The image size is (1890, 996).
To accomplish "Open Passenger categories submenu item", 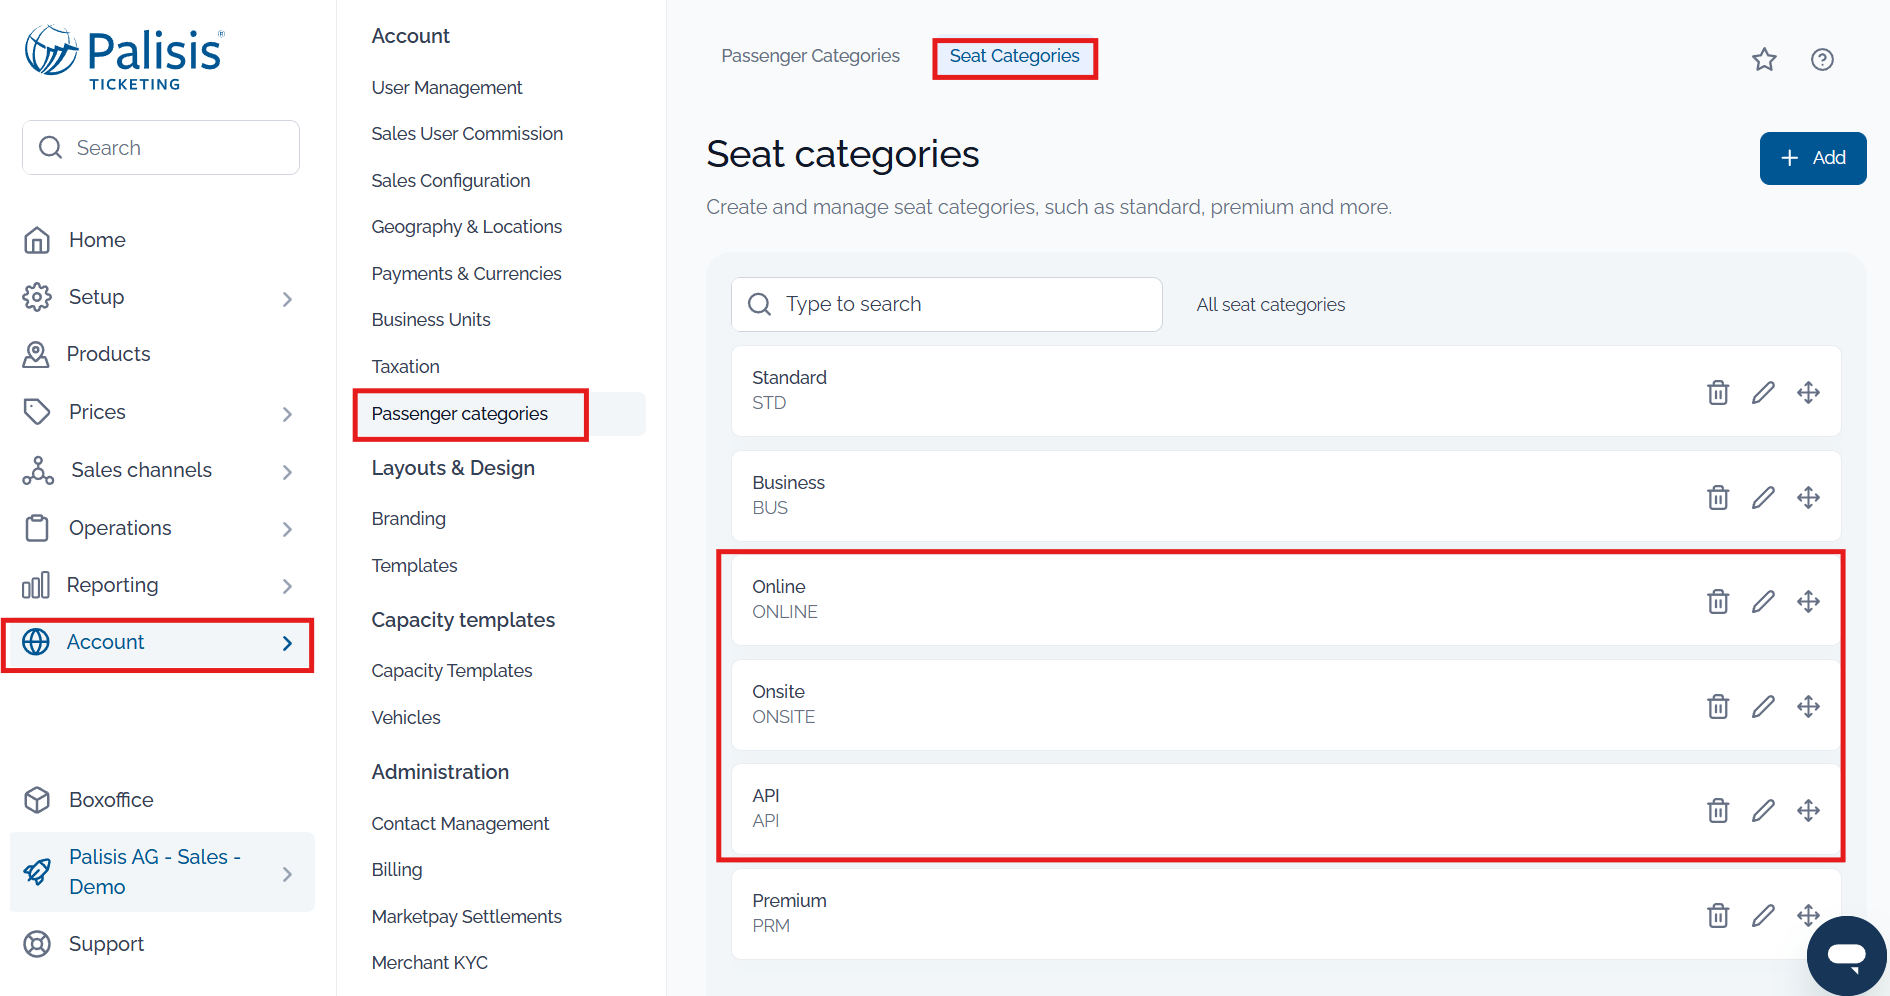I will 460,414.
